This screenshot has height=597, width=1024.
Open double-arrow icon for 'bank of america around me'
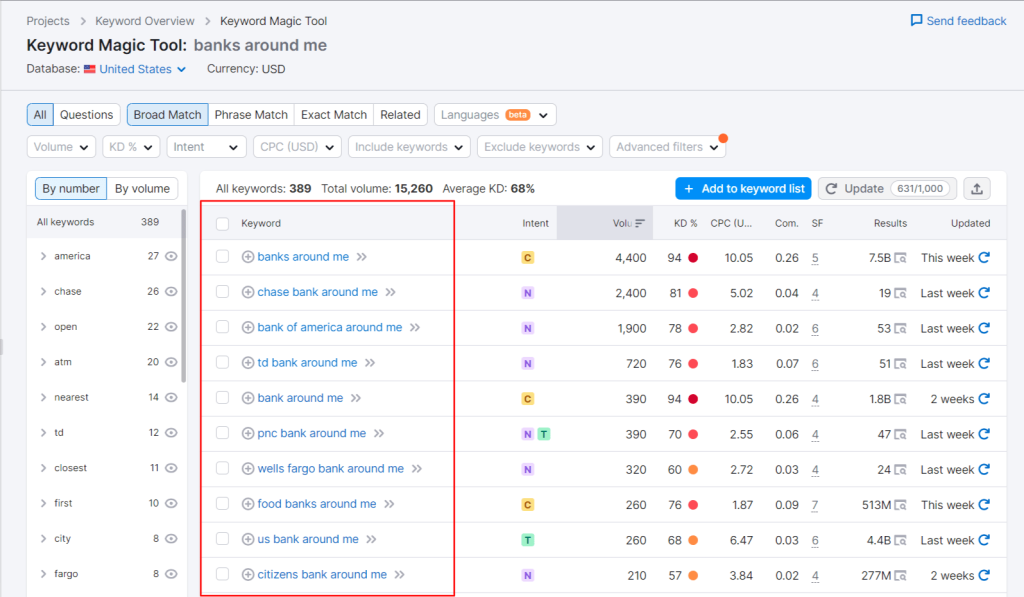tap(415, 327)
